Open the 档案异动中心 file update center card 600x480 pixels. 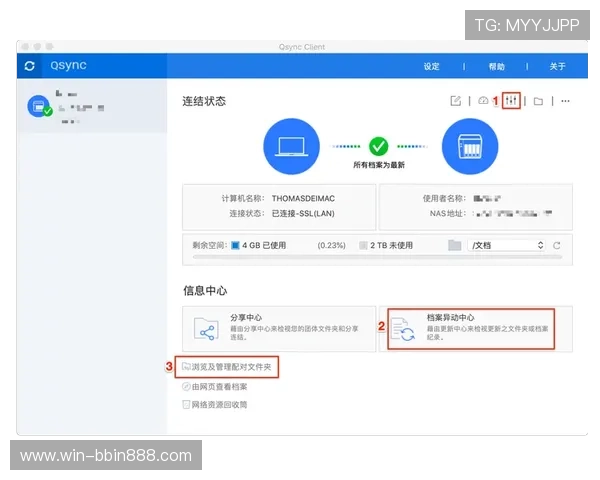click(x=476, y=329)
